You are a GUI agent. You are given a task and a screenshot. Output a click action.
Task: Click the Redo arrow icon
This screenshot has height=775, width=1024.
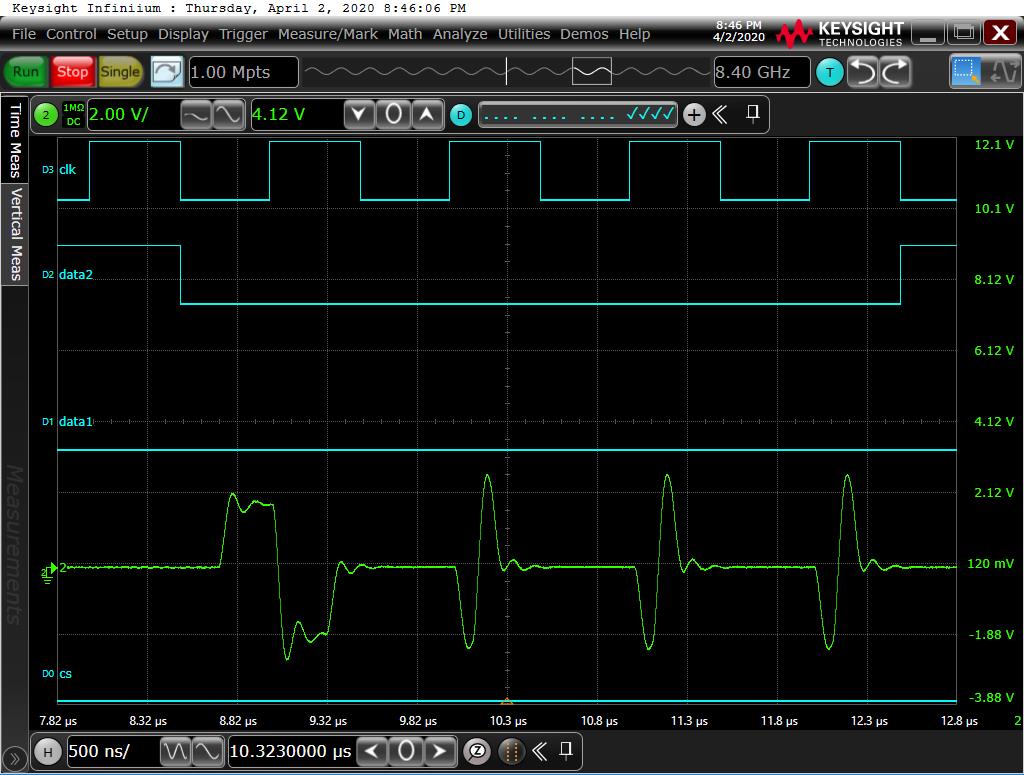pyautogui.click(x=895, y=72)
